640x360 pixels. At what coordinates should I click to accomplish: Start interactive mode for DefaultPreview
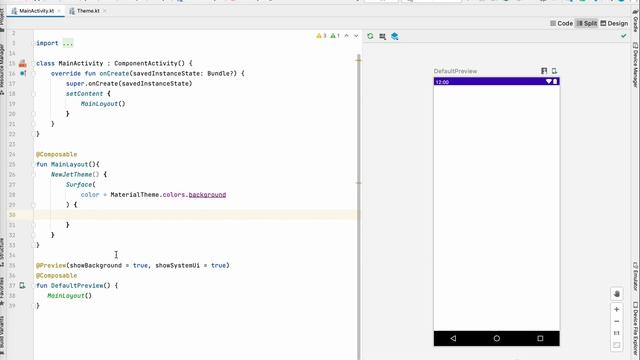544,71
